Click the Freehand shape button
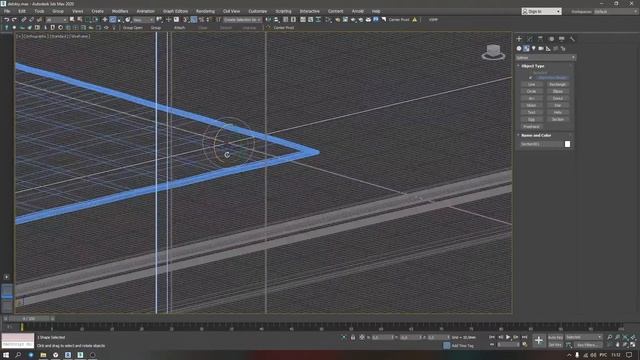The height and width of the screenshot is (360, 640). click(x=531, y=127)
